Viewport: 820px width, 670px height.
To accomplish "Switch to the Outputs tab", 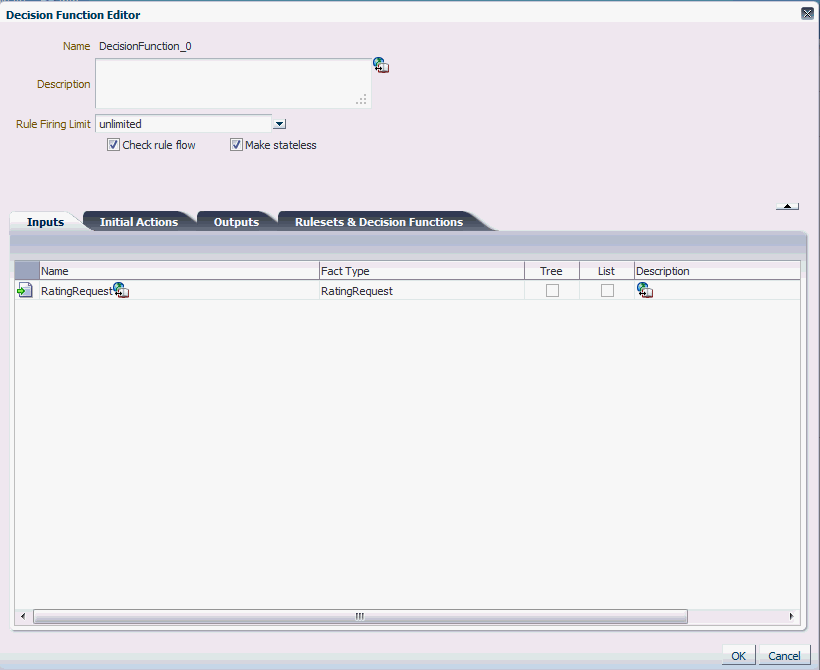I will pos(236,222).
